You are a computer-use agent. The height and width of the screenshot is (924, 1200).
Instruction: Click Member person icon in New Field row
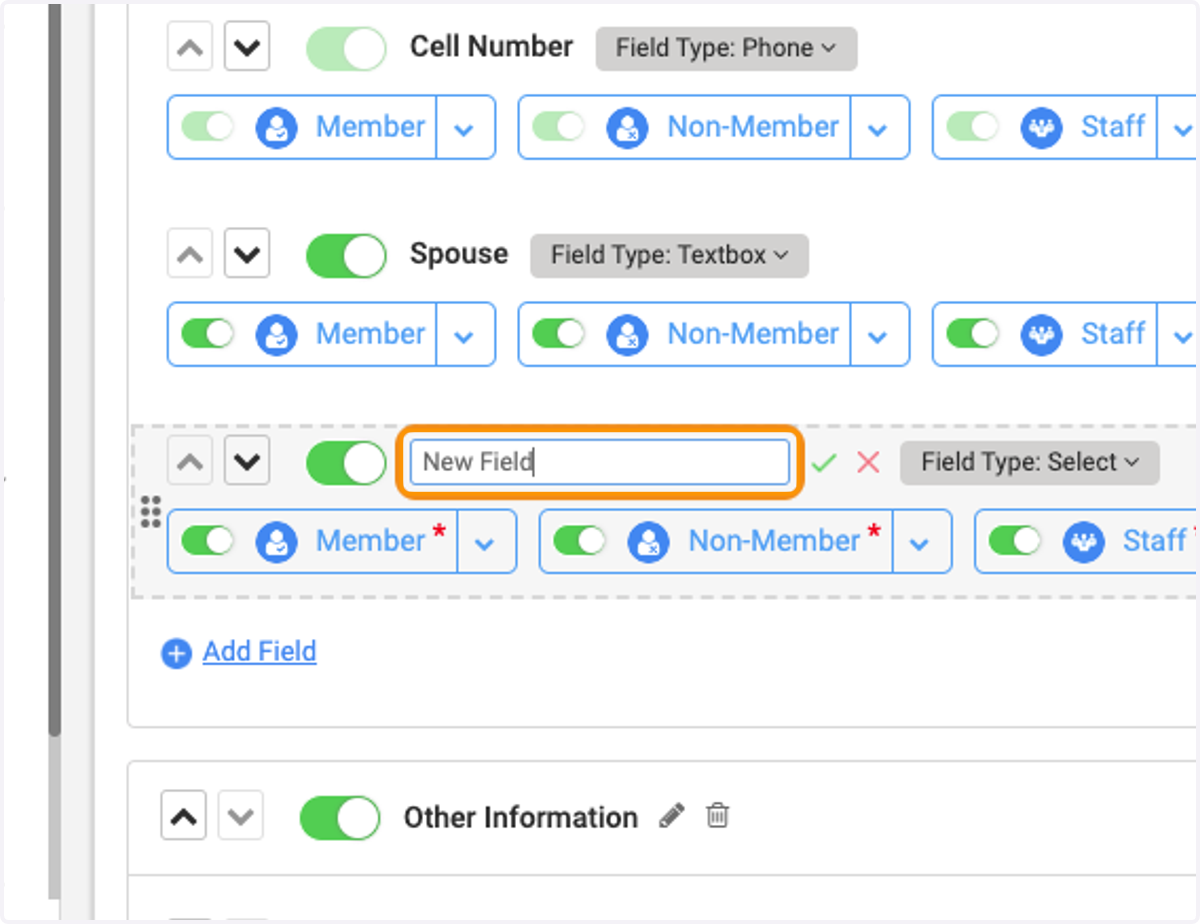point(276,542)
